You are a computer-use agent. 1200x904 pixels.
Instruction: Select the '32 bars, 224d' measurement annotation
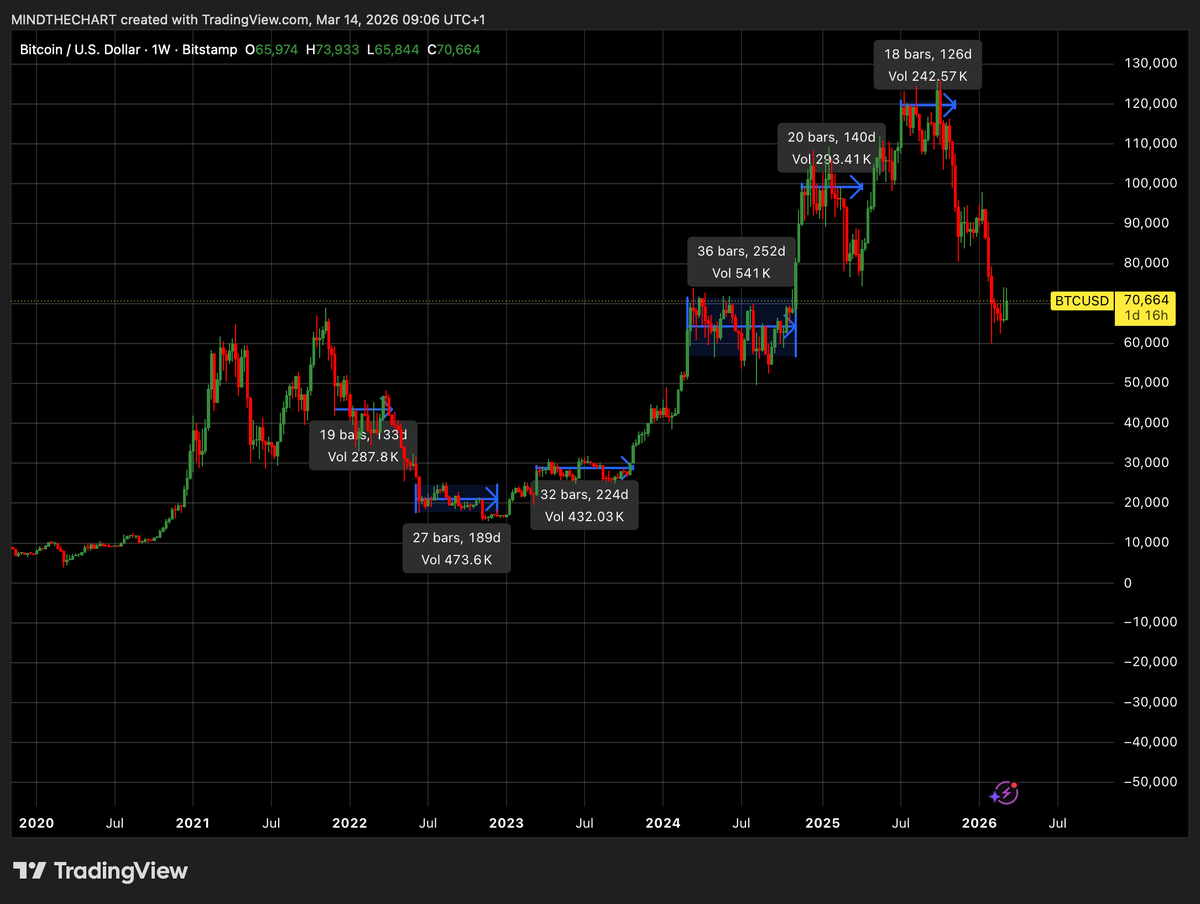(x=584, y=504)
